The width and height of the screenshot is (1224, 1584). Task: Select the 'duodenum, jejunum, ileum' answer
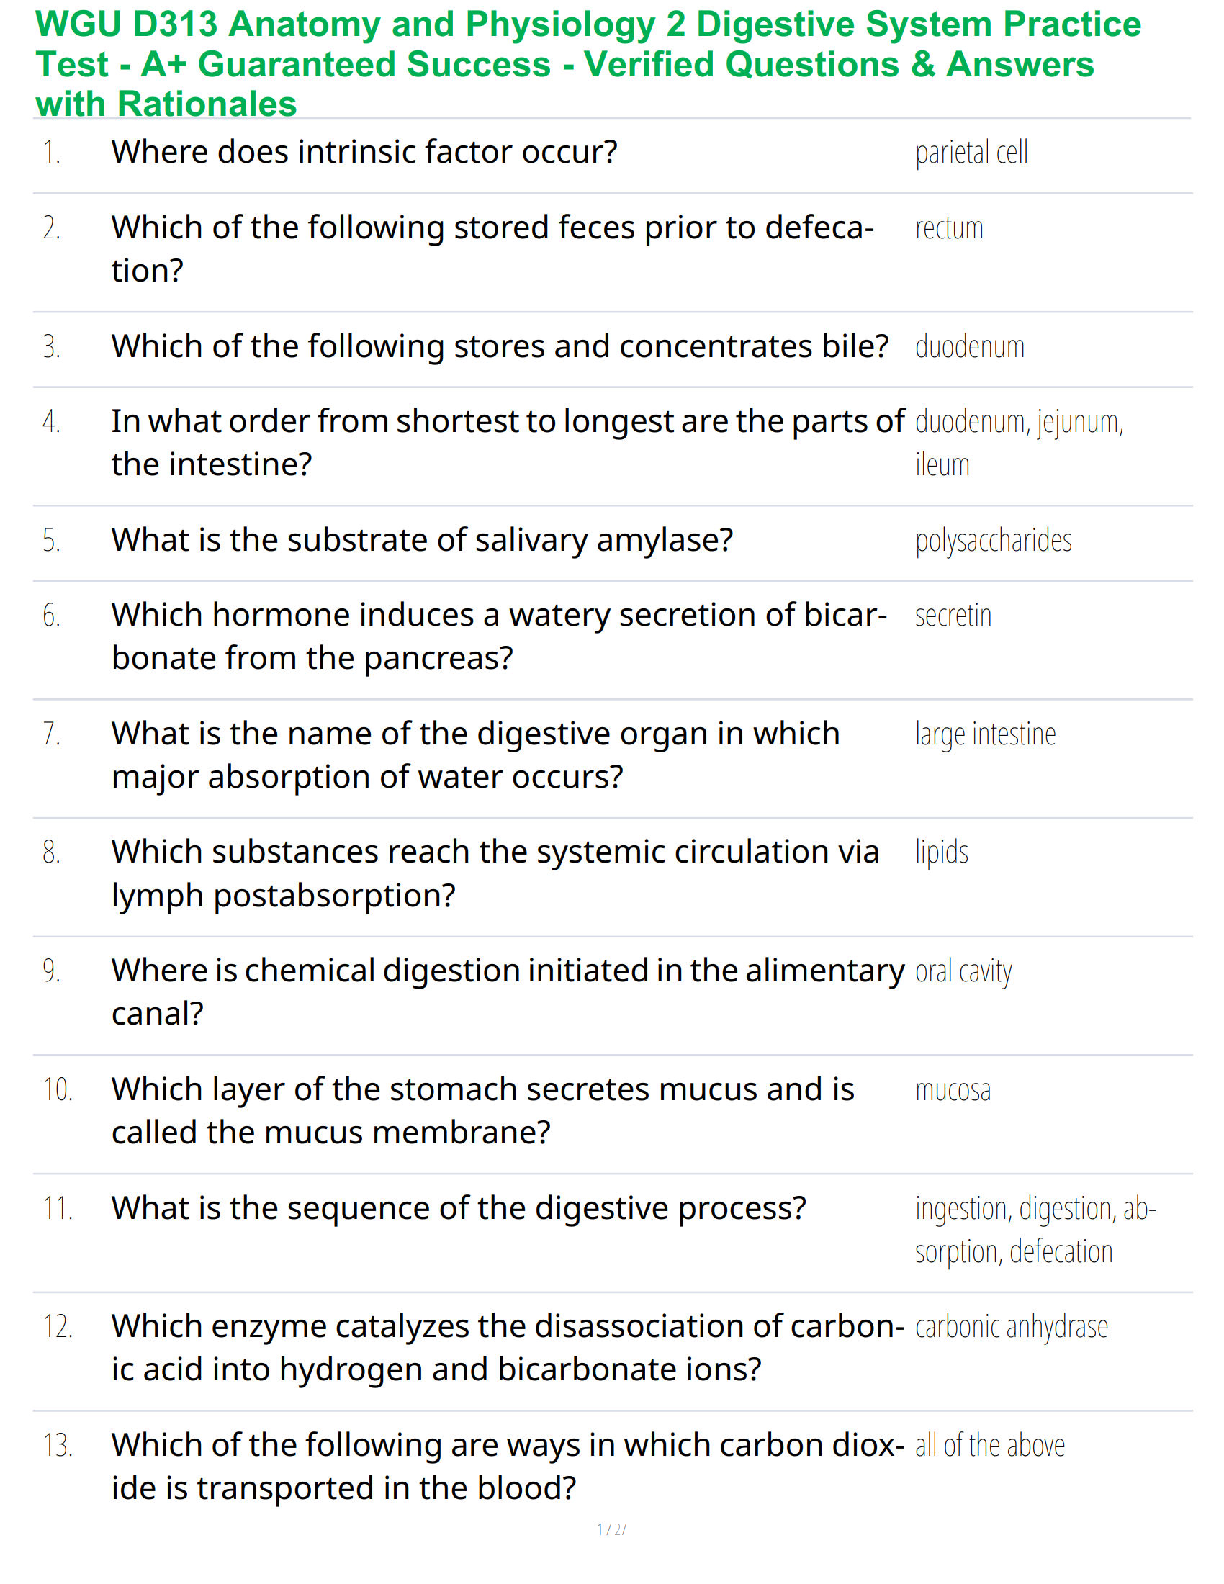coord(1019,443)
